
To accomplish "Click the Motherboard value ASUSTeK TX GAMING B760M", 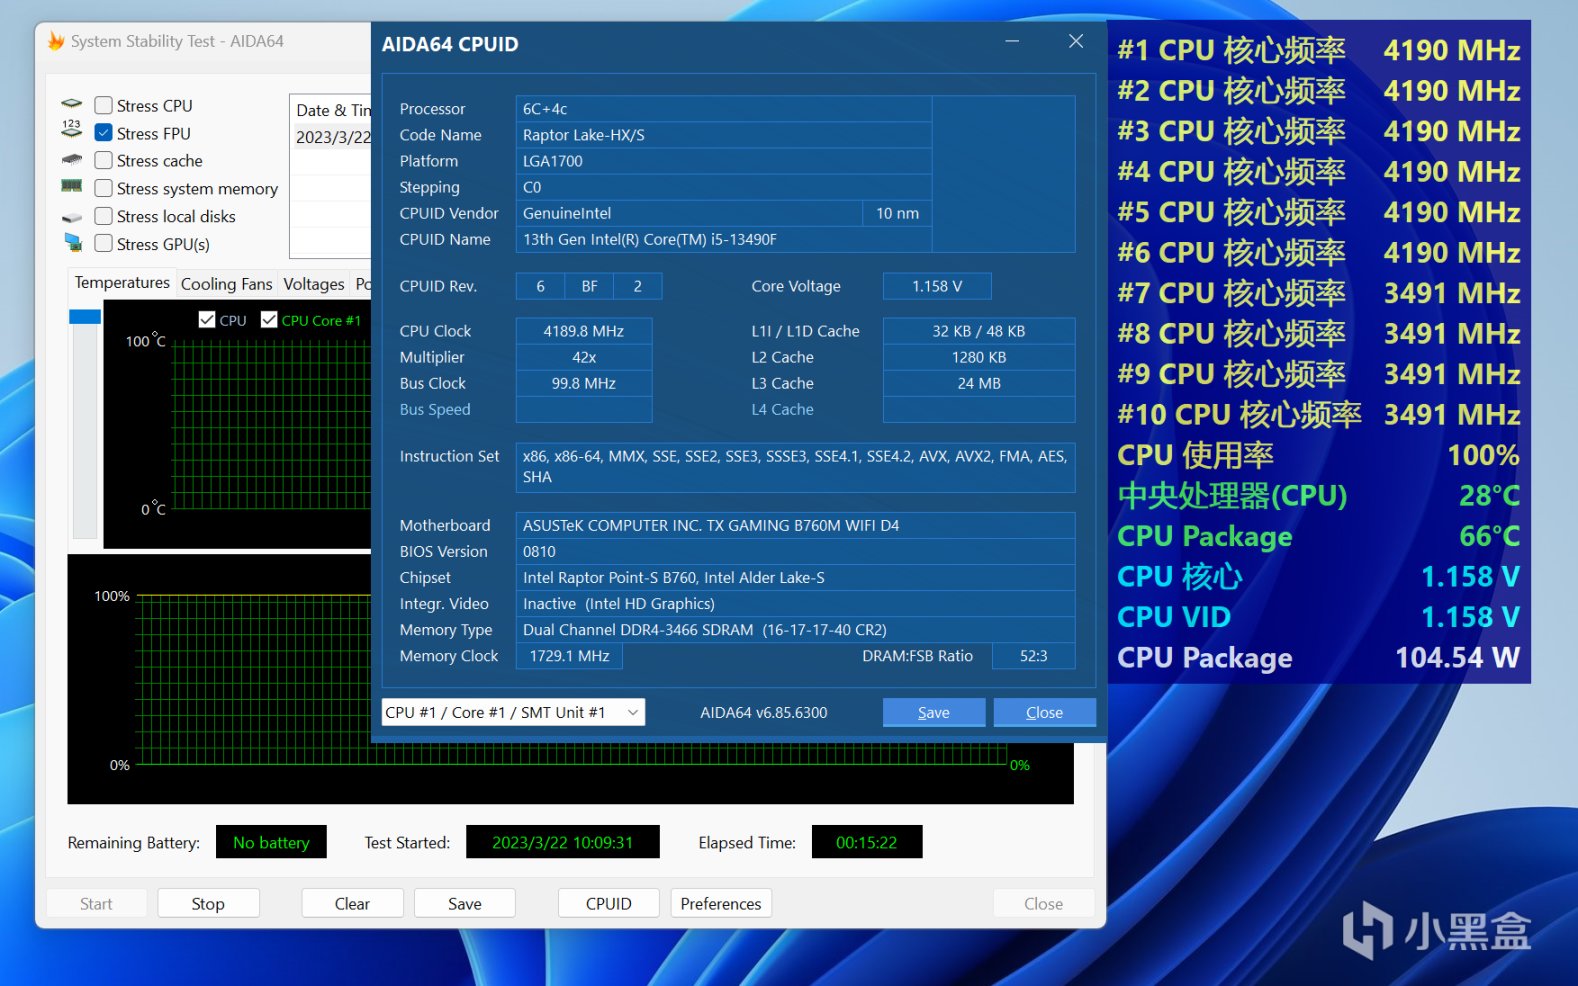I will pos(796,525).
